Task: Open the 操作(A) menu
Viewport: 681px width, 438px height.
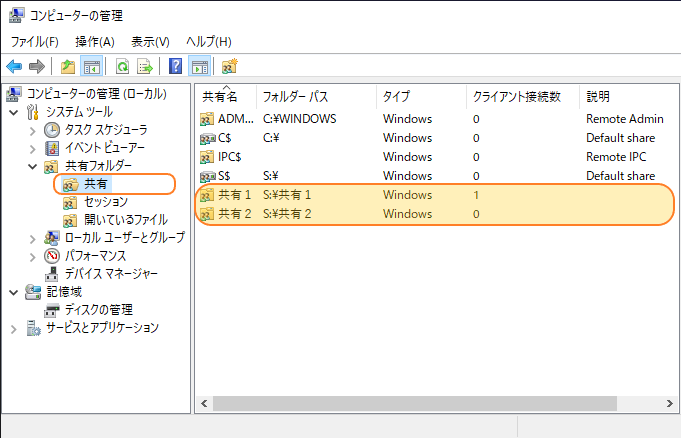Action: click(95, 42)
